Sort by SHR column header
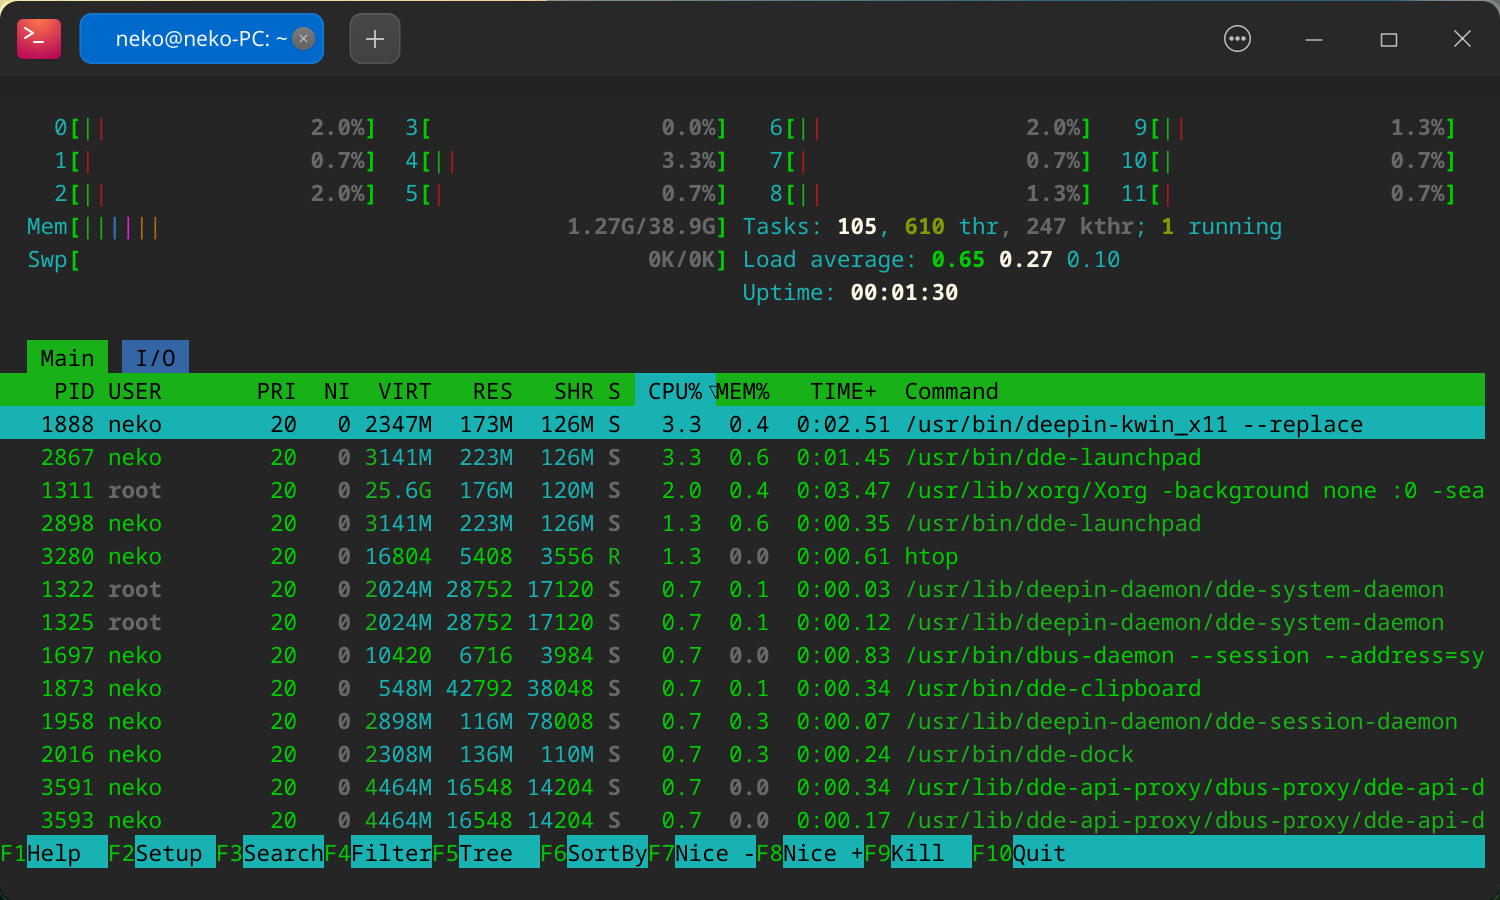The image size is (1500, 900). coord(573,391)
